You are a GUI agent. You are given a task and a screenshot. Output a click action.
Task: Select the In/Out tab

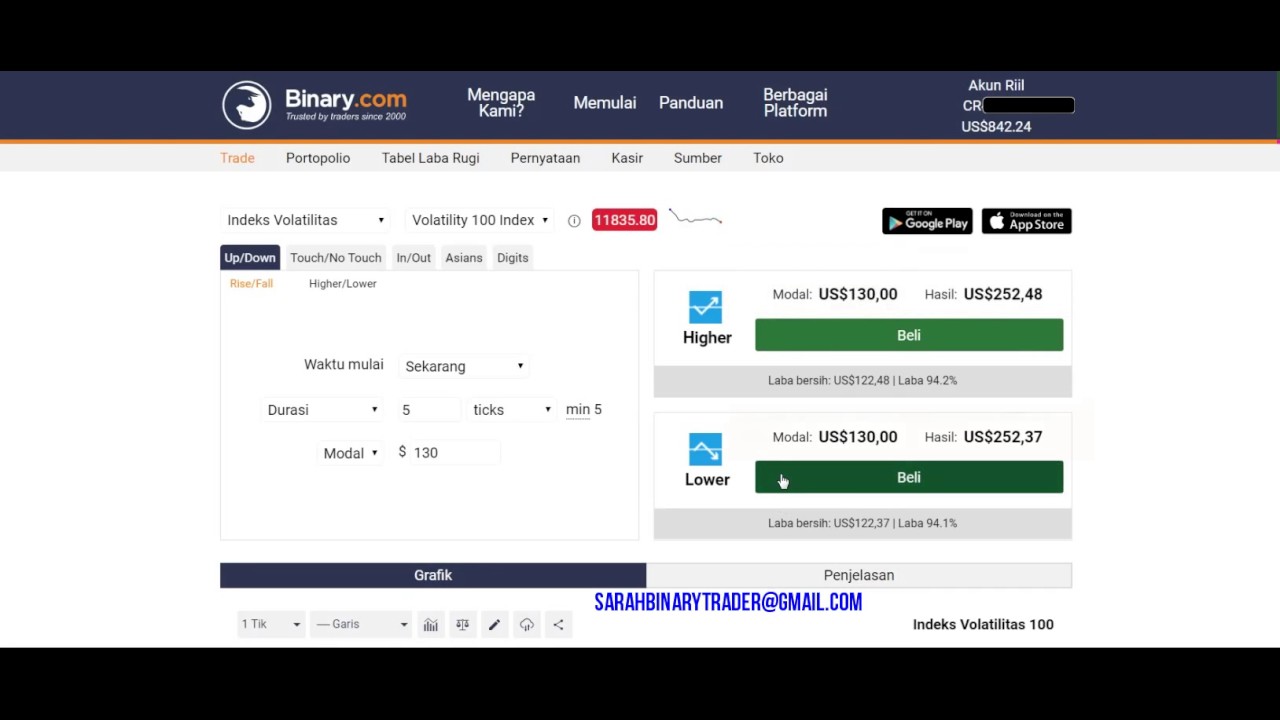click(x=413, y=258)
